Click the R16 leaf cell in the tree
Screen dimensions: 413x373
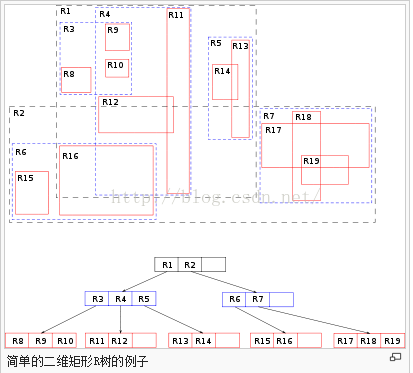click(x=286, y=341)
